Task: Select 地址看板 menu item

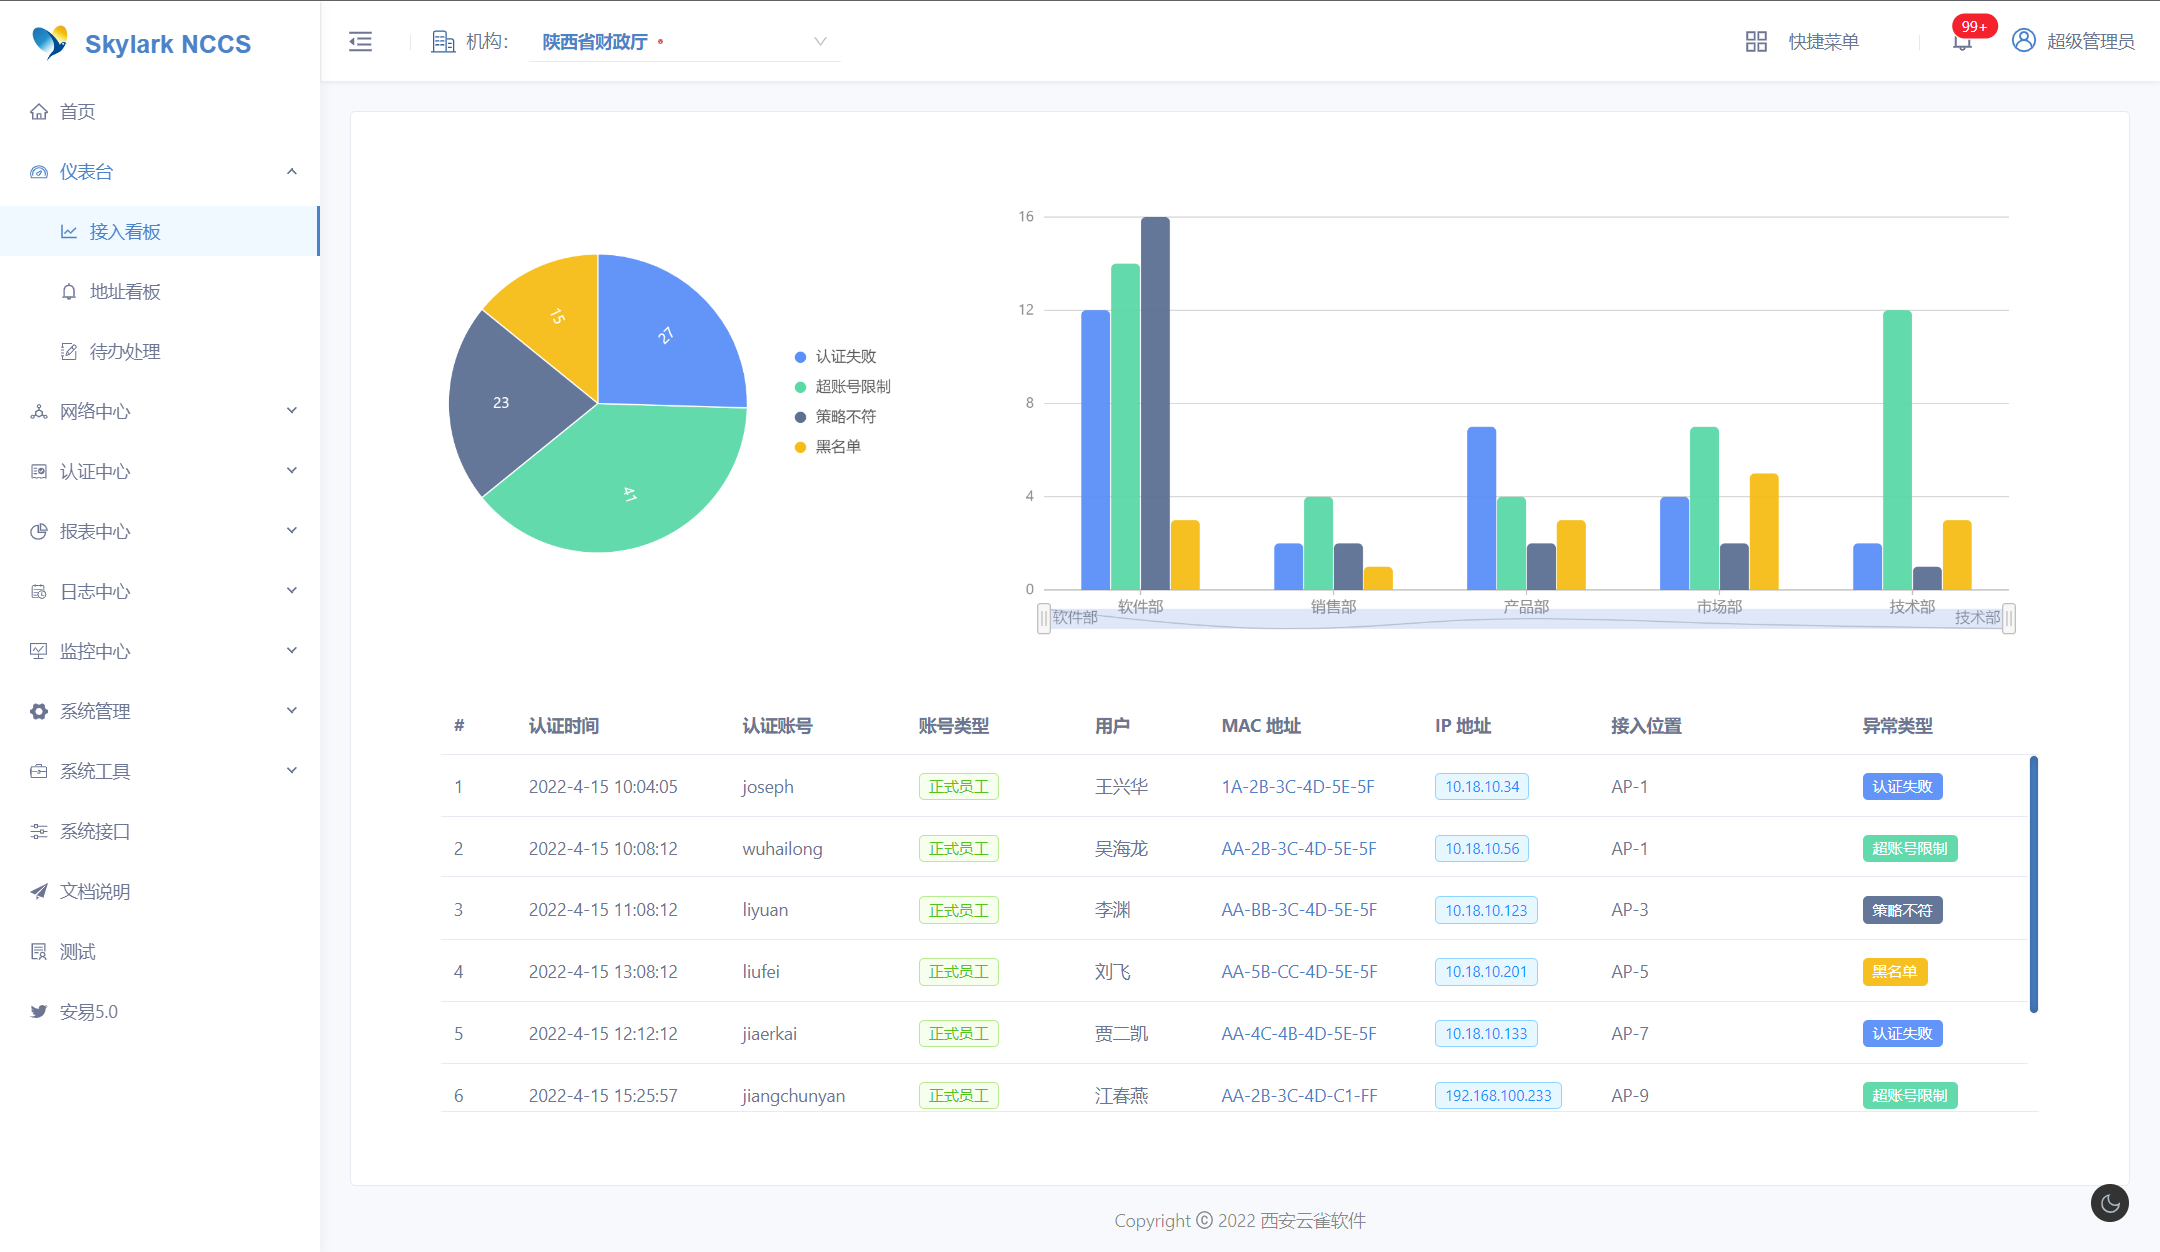Action: (125, 291)
